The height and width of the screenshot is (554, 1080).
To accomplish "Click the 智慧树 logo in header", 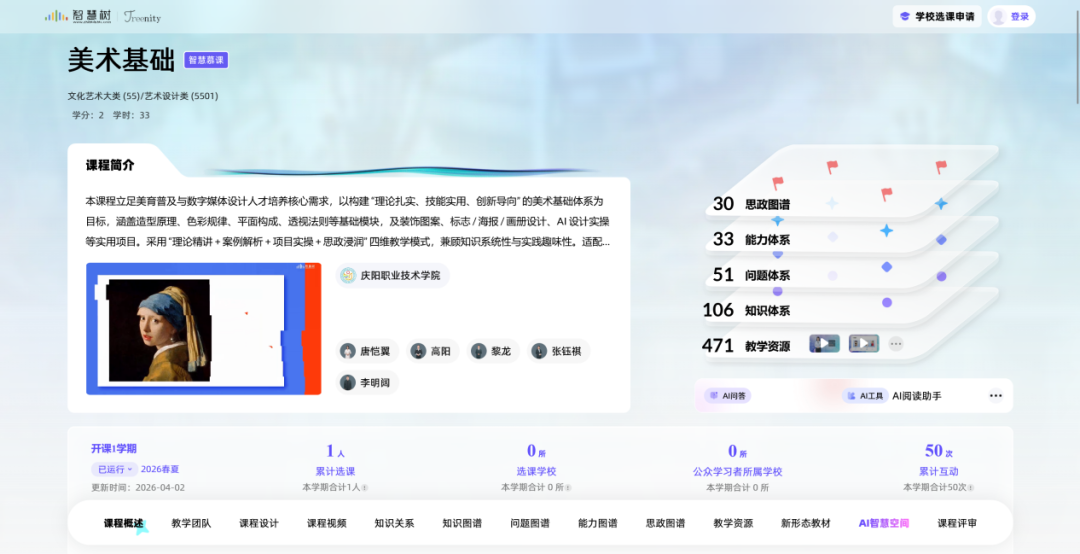I will pyautogui.click(x=77, y=16).
